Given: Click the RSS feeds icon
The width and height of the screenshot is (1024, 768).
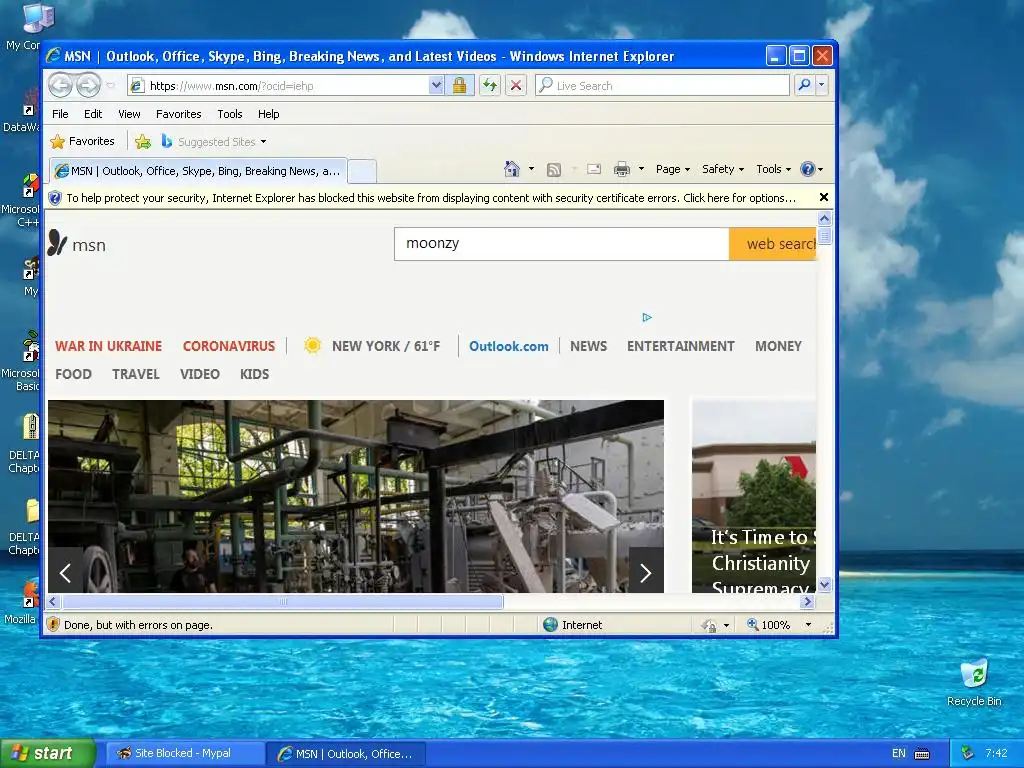Looking at the screenshot, I should click(x=554, y=170).
